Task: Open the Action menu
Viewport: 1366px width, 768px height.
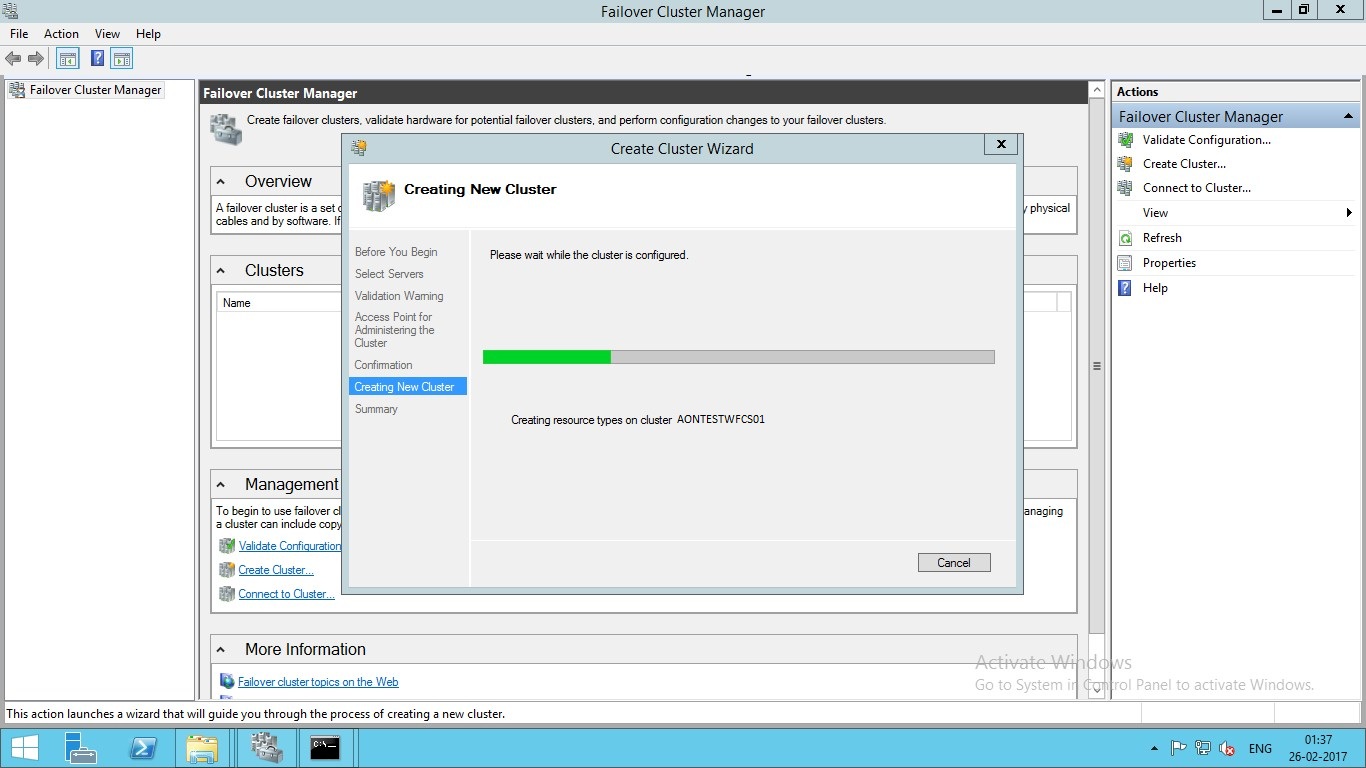Action: click(x=61, y=34)
